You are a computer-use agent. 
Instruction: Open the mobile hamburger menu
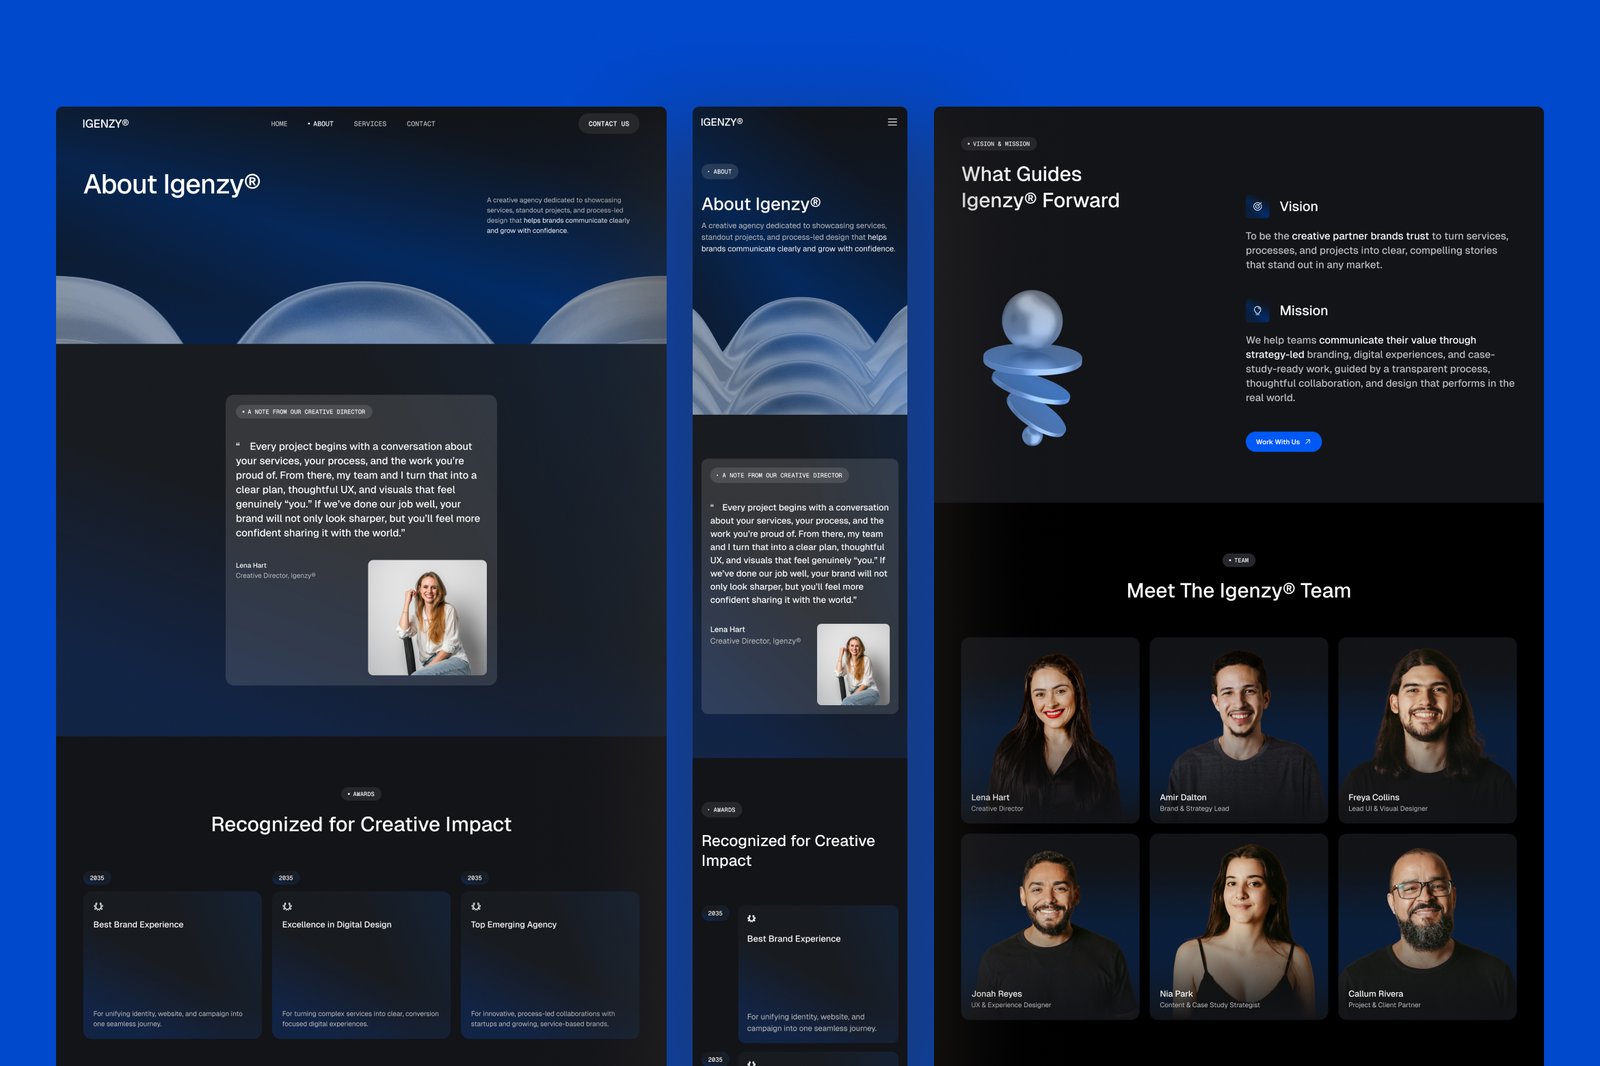(892, 121)
